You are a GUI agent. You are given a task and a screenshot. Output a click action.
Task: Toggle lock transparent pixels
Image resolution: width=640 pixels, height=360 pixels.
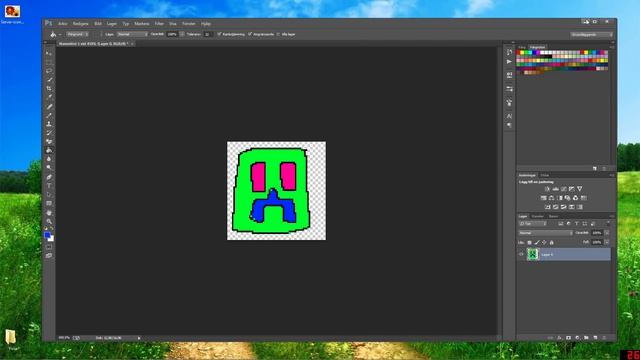pyautogui.click(x=529, y=242)
